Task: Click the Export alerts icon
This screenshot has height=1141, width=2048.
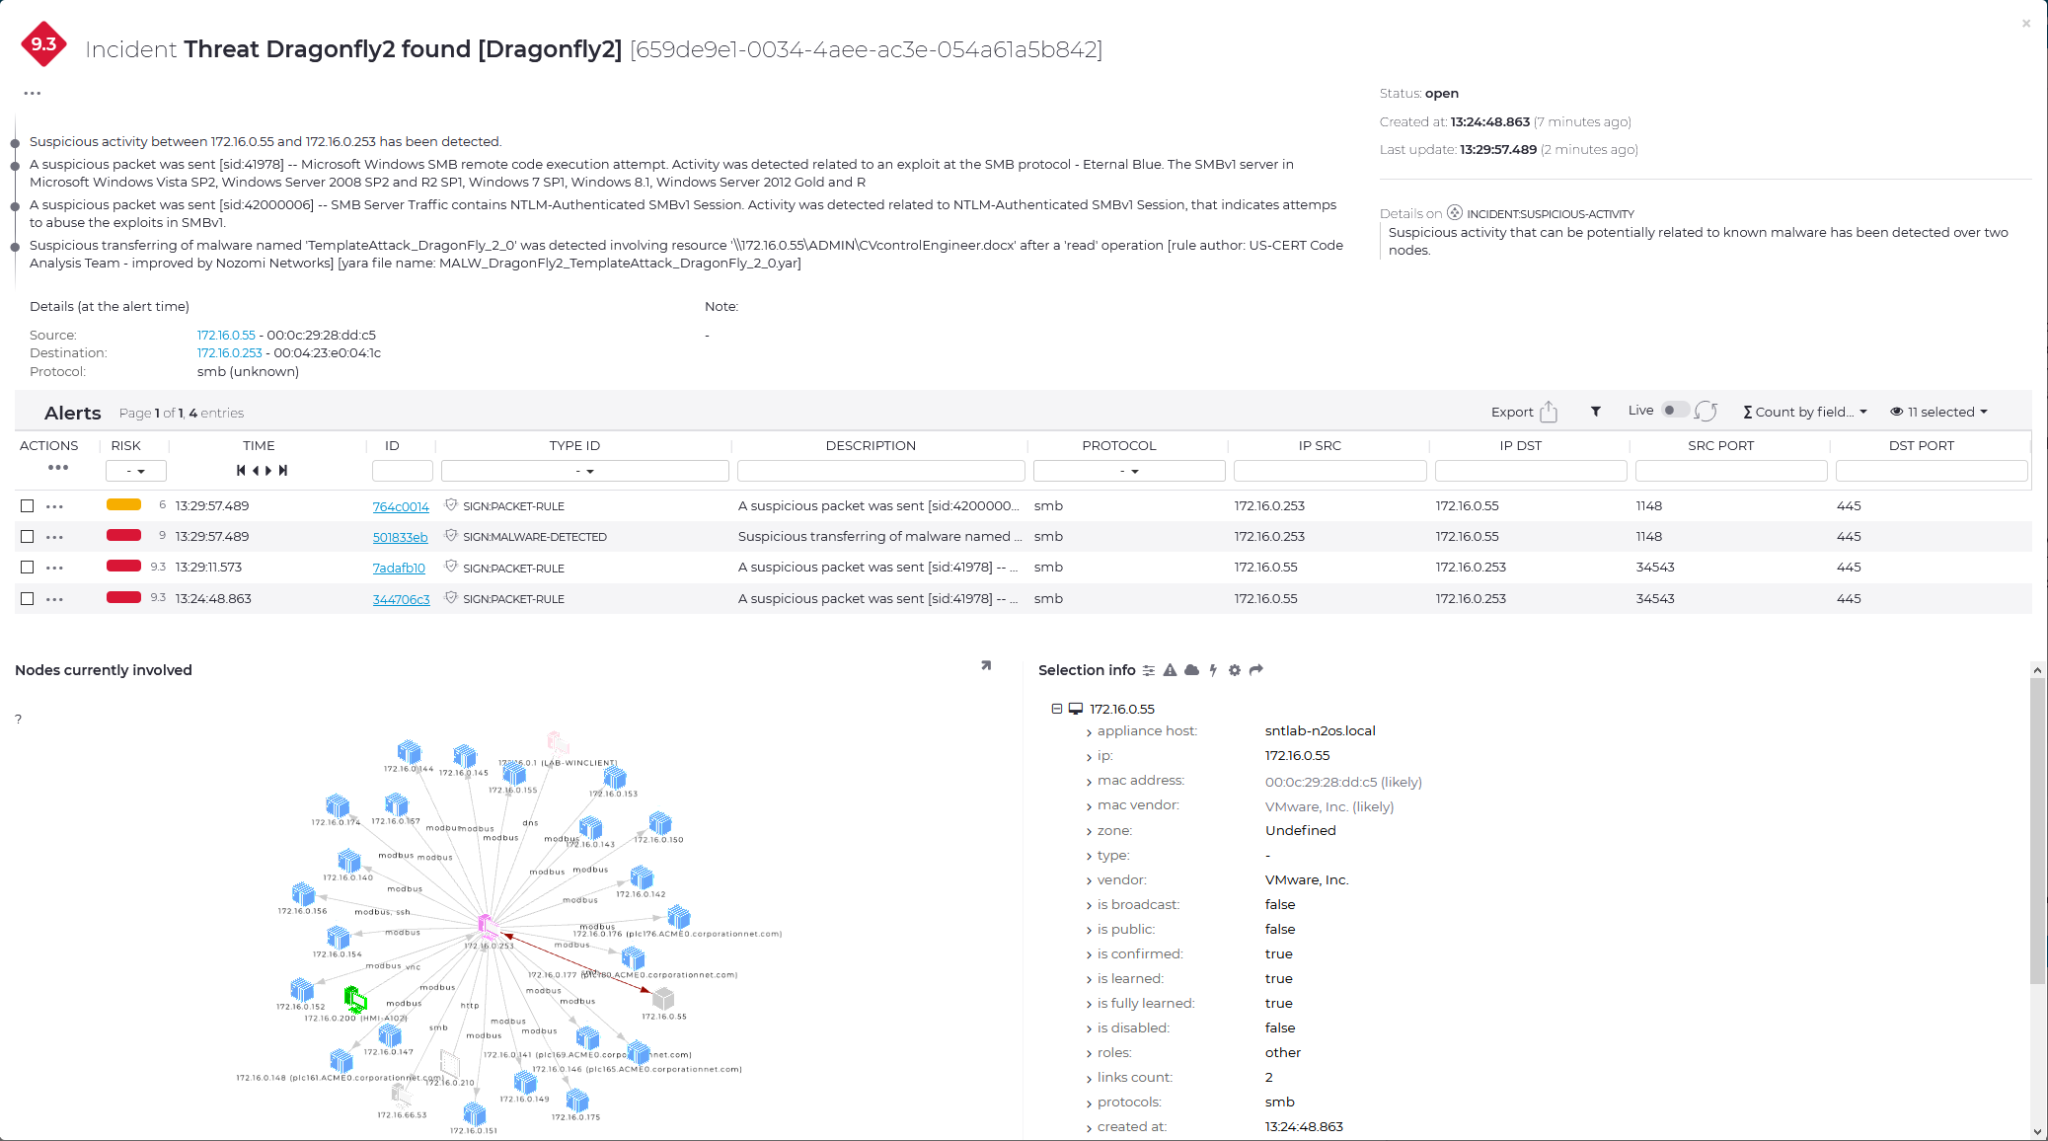Action: (1548, 411)
